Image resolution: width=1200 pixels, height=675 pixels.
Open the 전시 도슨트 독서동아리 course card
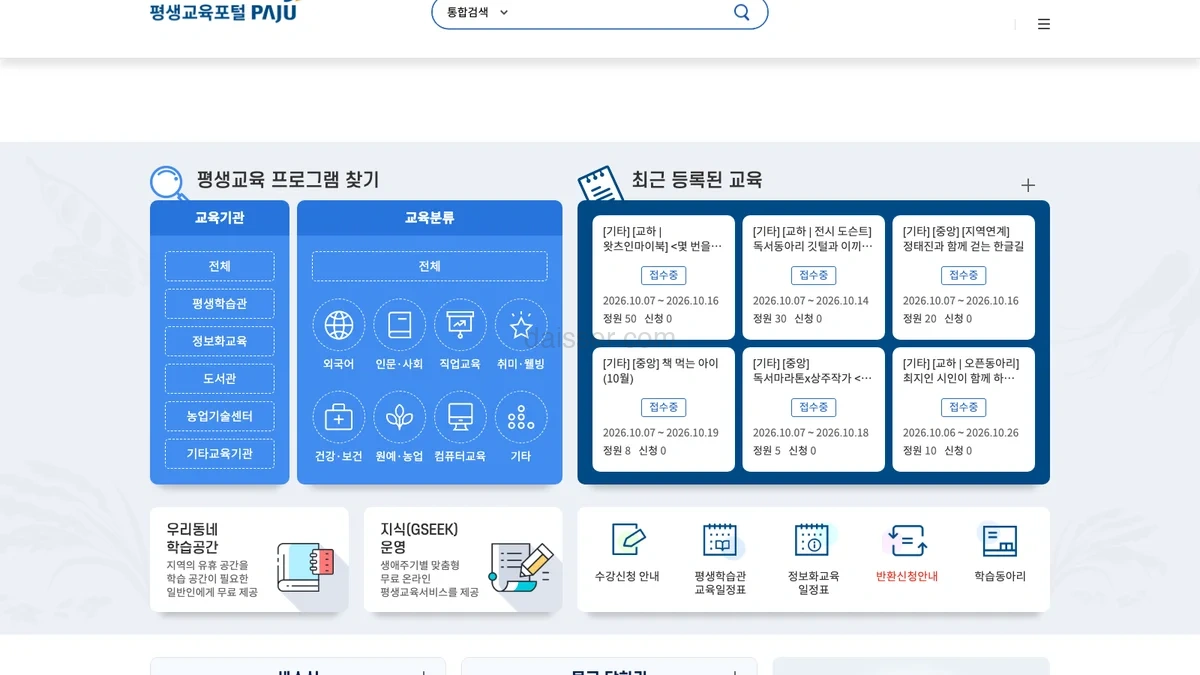(814, 277)
